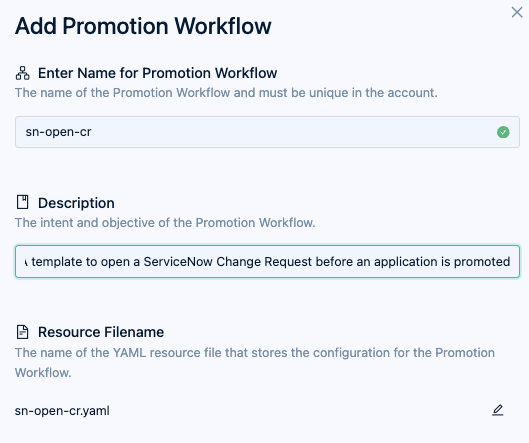529x443 pixels.
Task: Focus the Description text input field
Action: pos(267,261)
